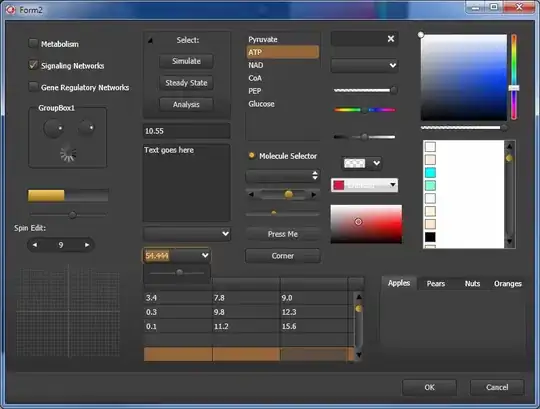Click the Simulate button

186,61
